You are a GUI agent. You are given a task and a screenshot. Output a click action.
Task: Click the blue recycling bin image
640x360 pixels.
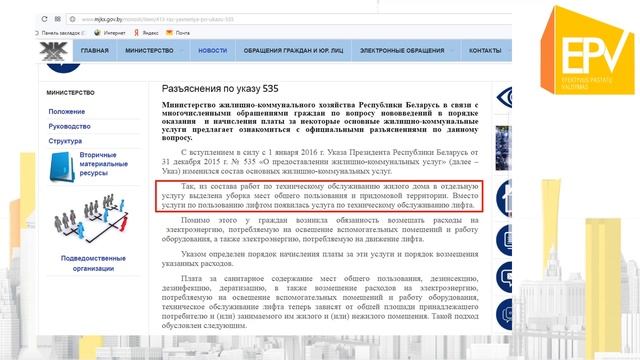point(62,167)
